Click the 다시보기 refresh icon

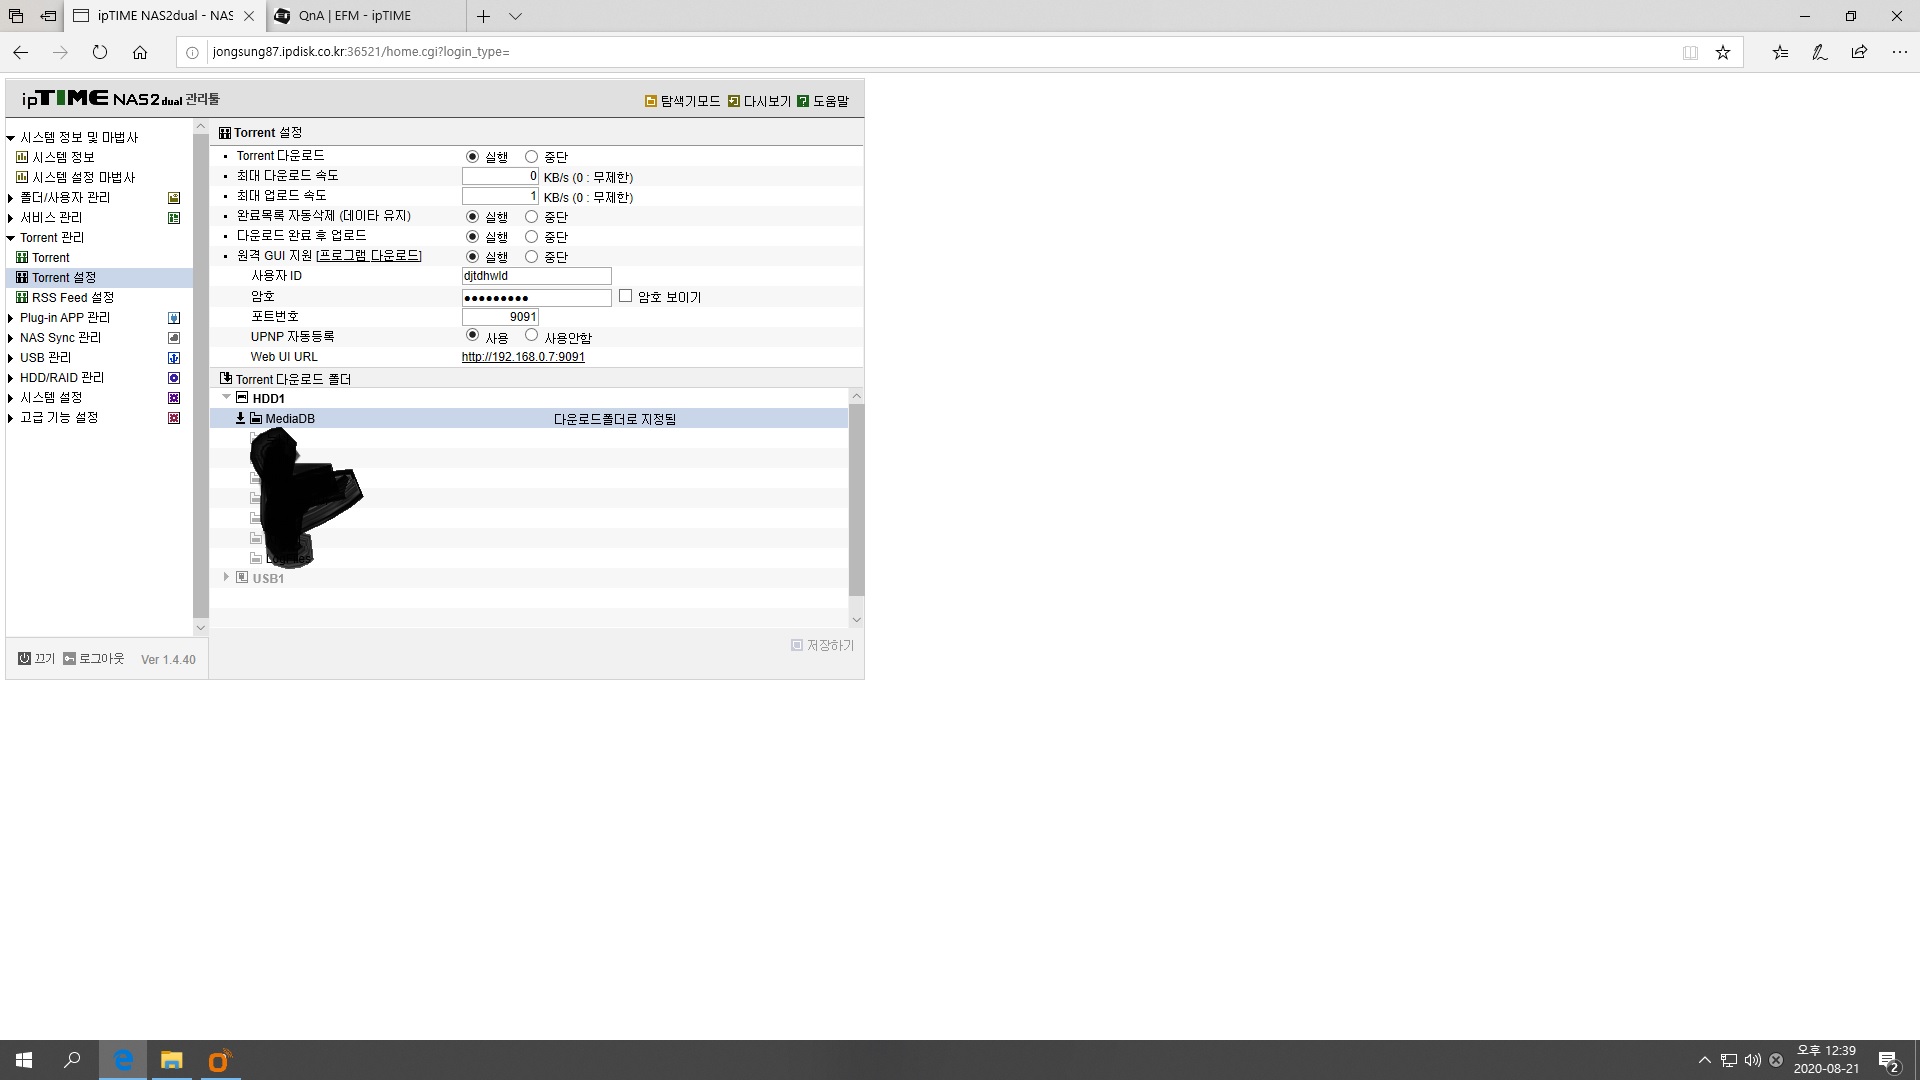click(734, 101)
